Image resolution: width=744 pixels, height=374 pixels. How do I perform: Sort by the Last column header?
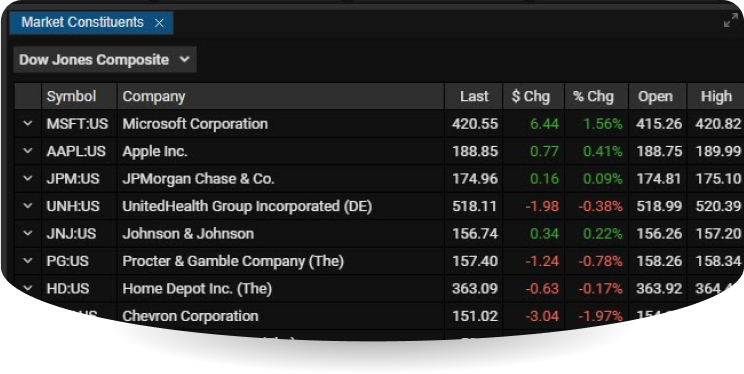tap(474, 96)
